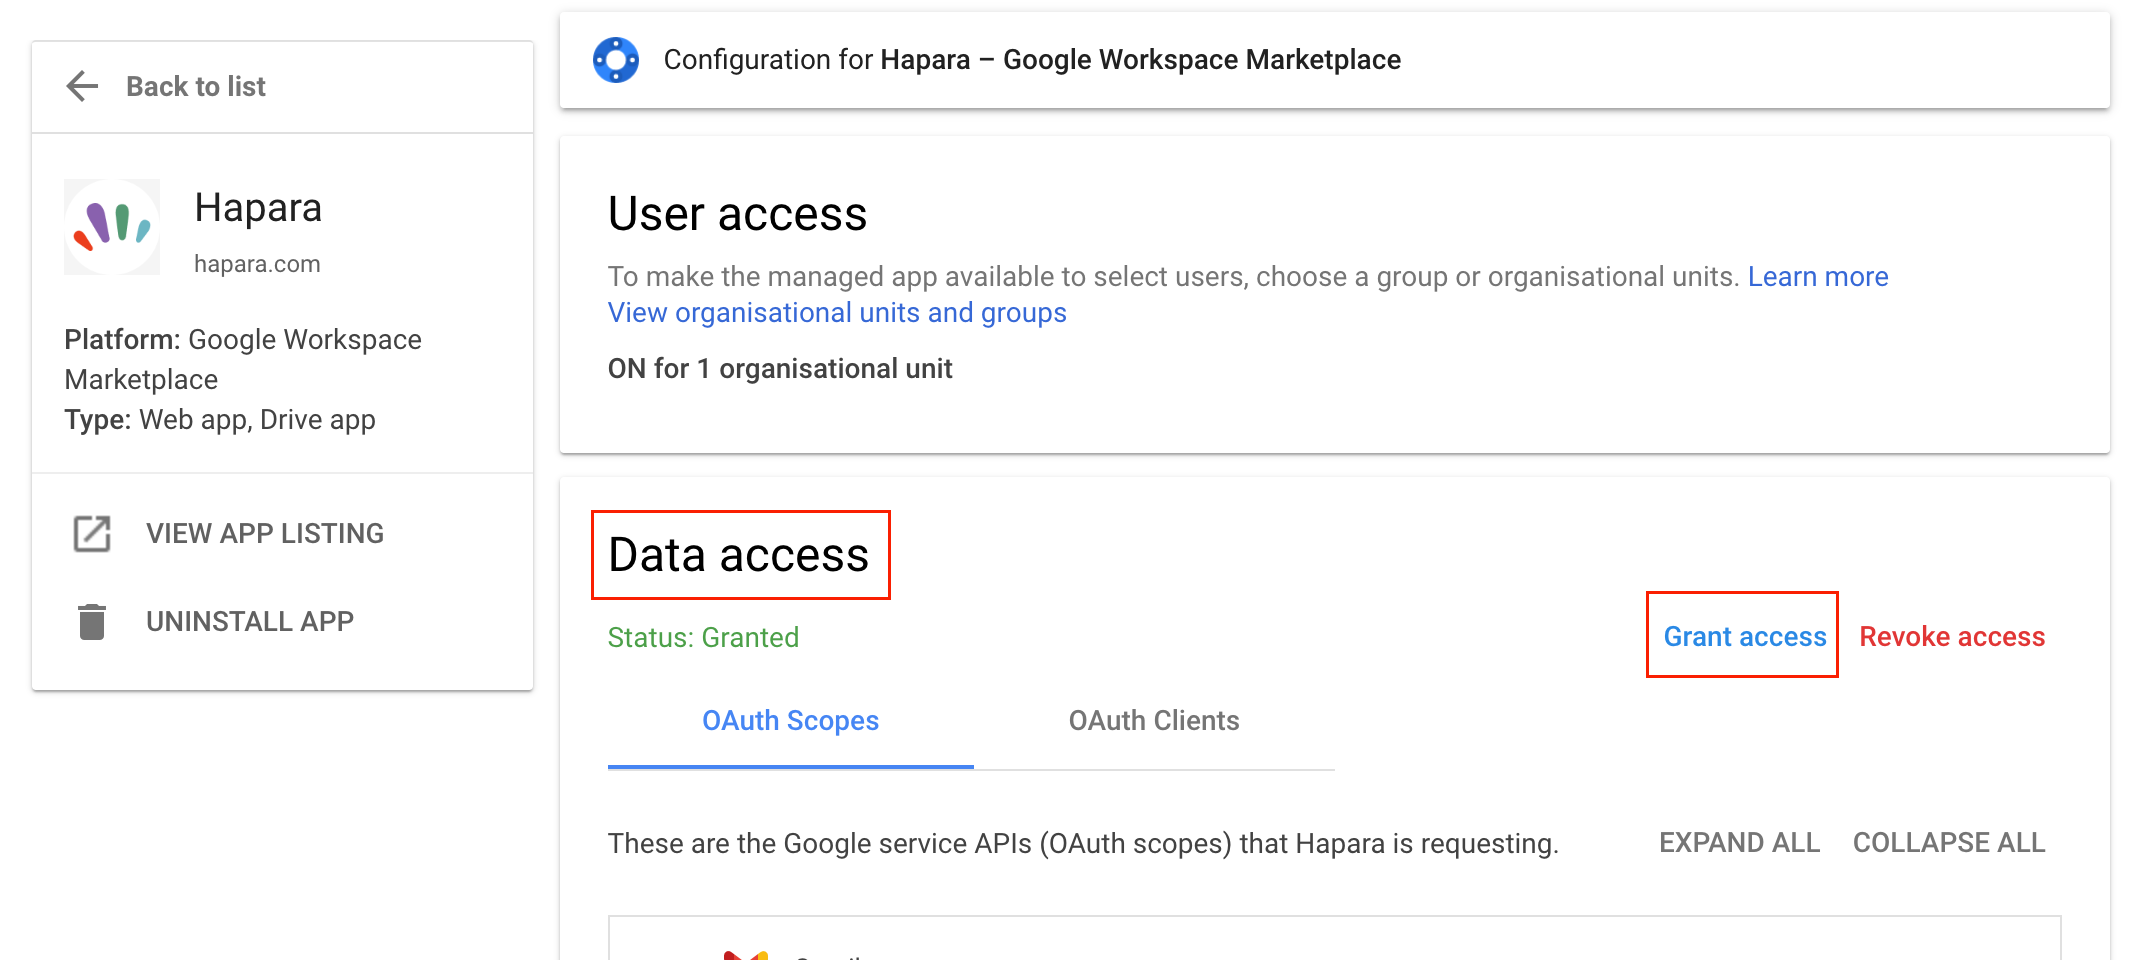Click the hapara.com domain text
The image size is (2132, 960).
(x=257, y=264)
